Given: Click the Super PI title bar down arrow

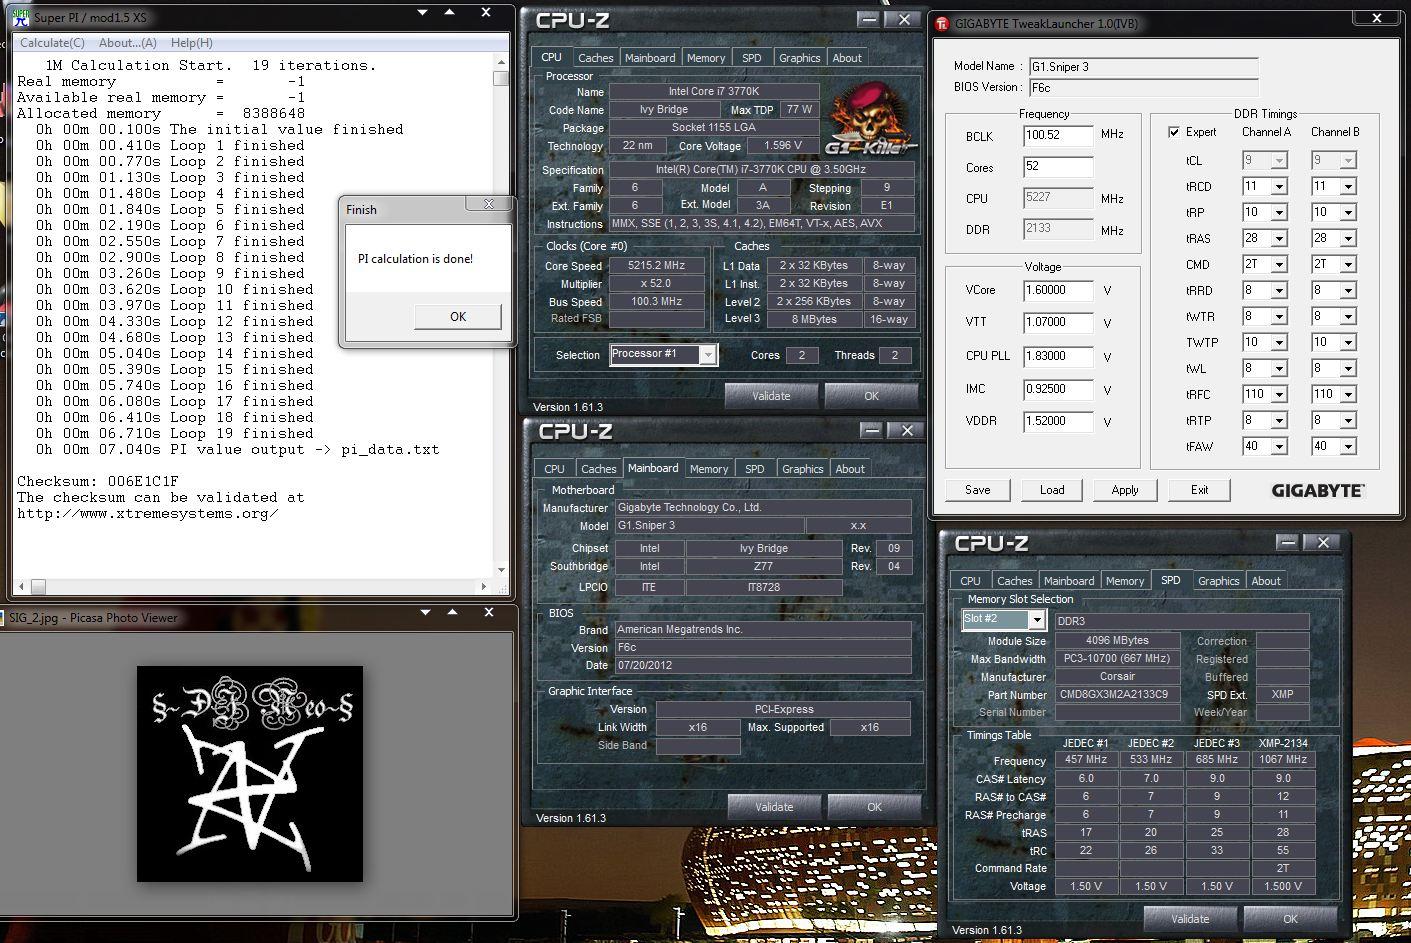Looking at the screenshot, I should coord(423,13).
